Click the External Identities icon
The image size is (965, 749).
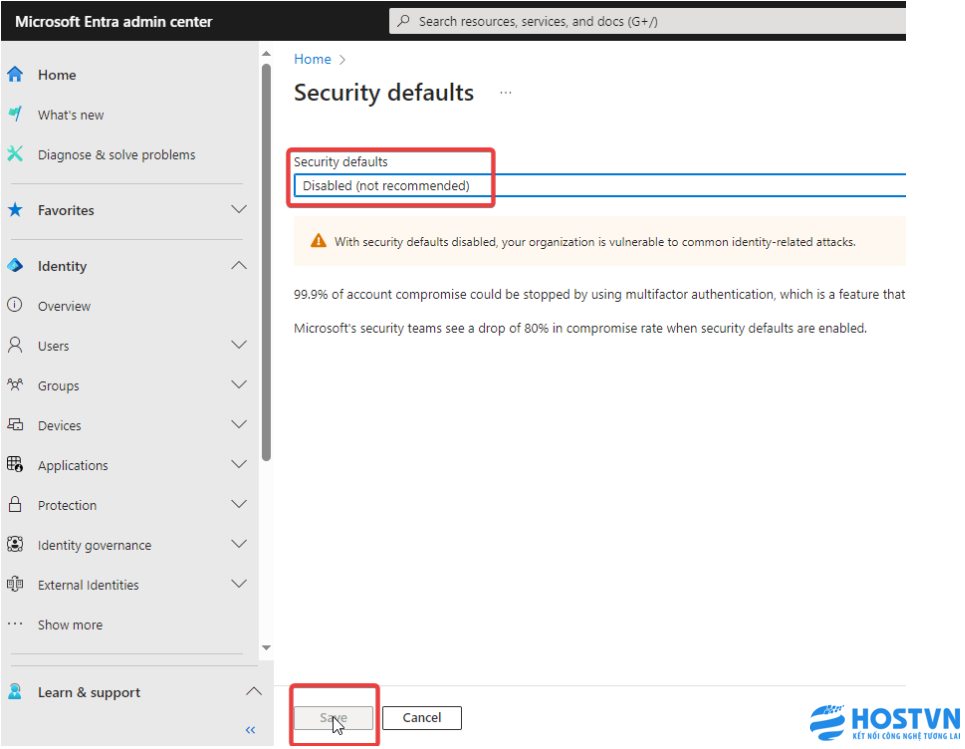coord(15,584)
